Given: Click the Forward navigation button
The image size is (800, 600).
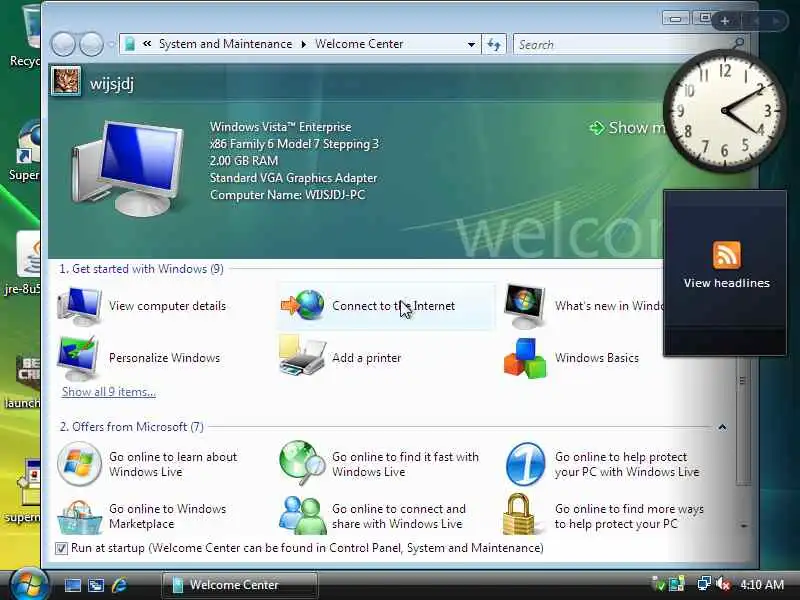Looking at the screenshot, I should pyautogui.click(x=92, y=44).
